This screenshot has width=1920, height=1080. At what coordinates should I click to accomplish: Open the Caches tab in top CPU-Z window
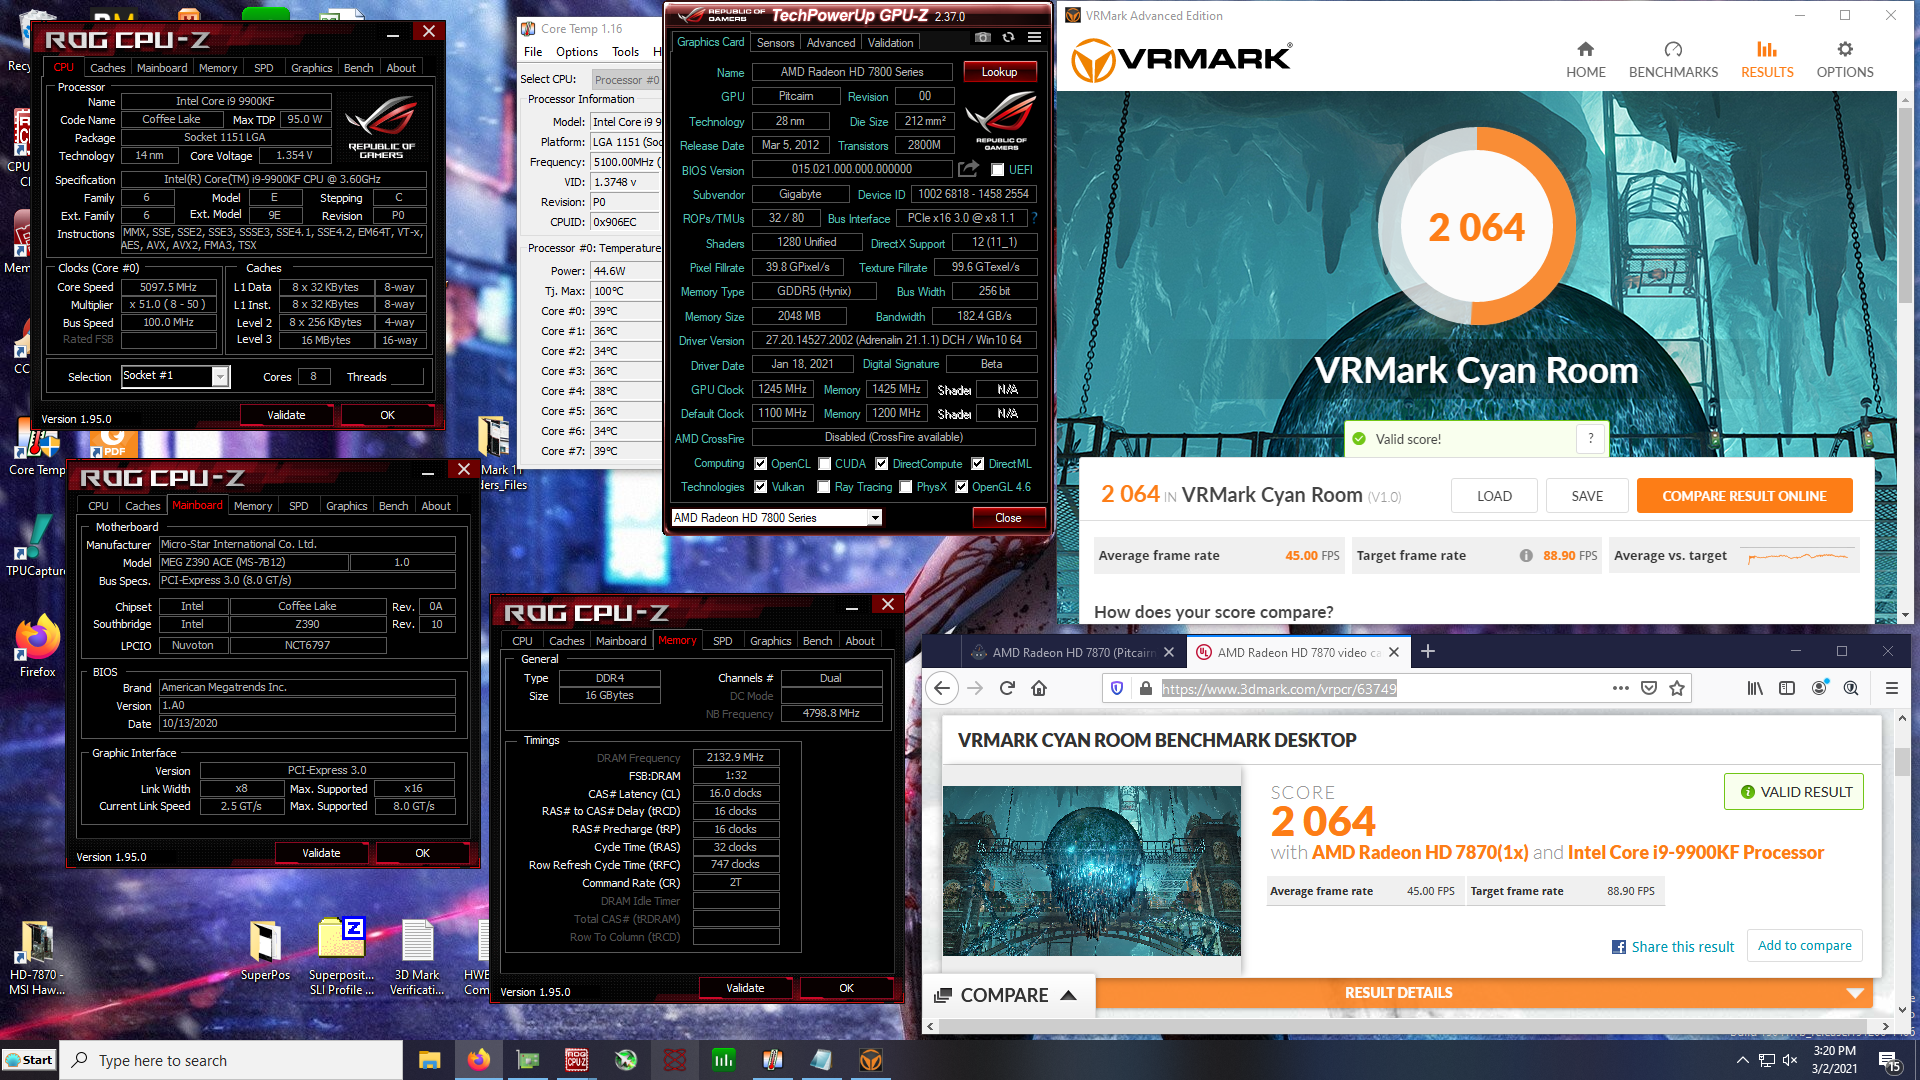point(108,68)
